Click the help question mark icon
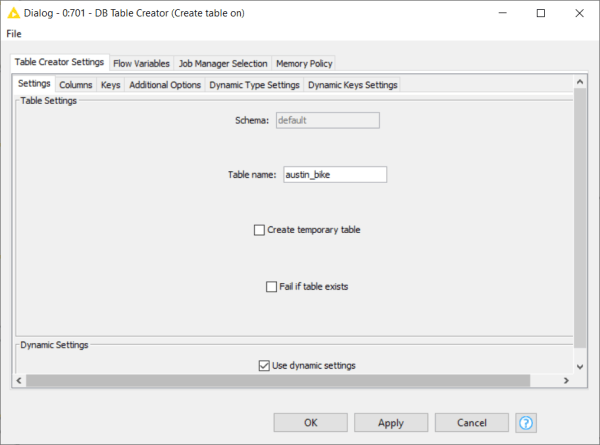The image size is (600, 445). [526, 423]
